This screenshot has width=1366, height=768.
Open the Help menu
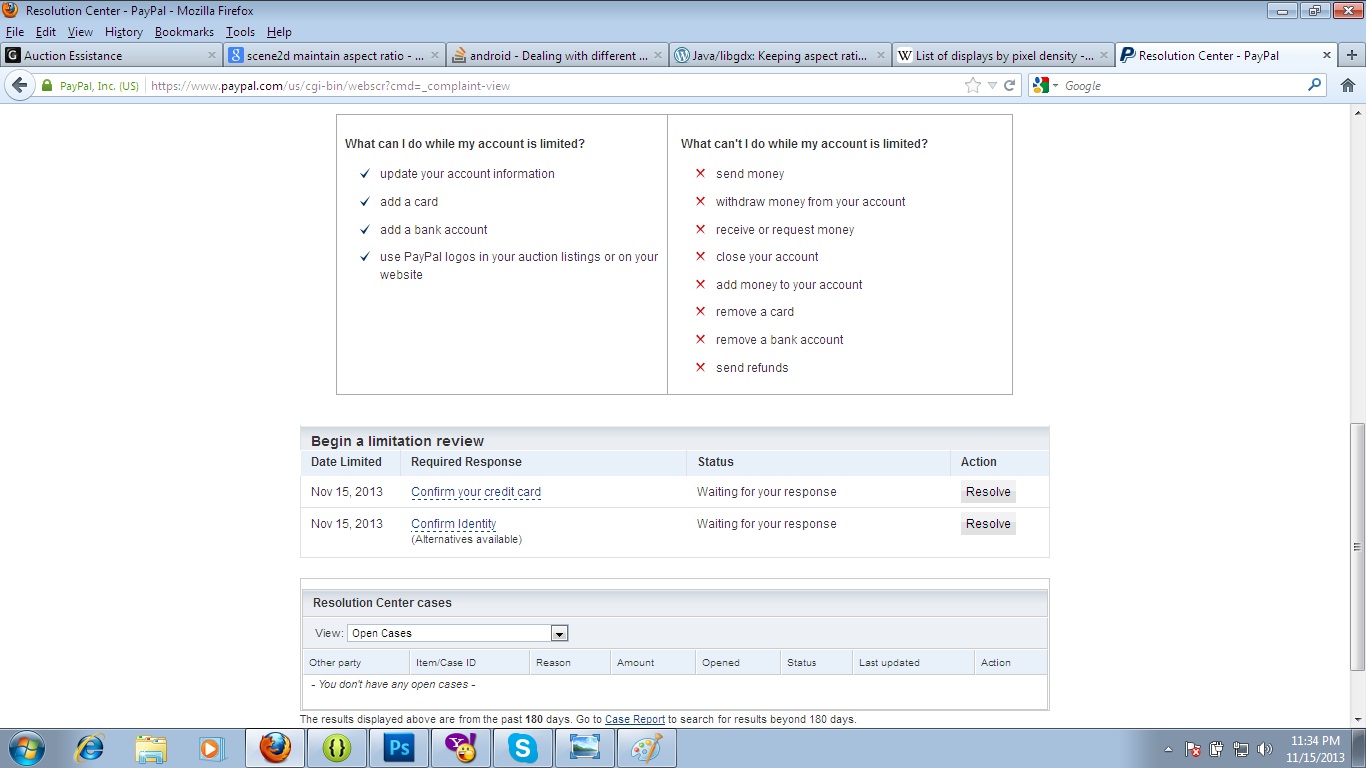point(279,32)
